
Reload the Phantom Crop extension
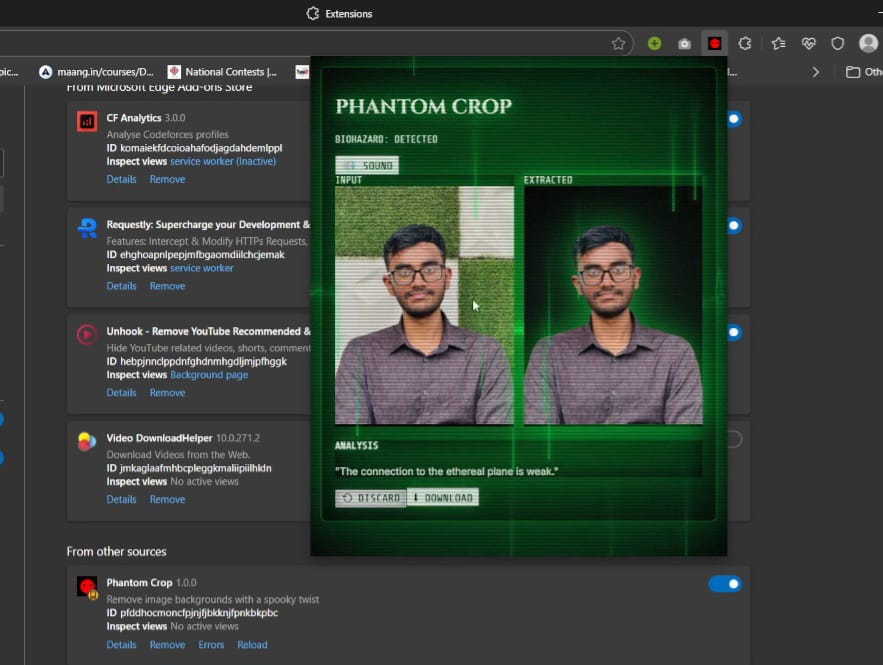tap(252, 645)
